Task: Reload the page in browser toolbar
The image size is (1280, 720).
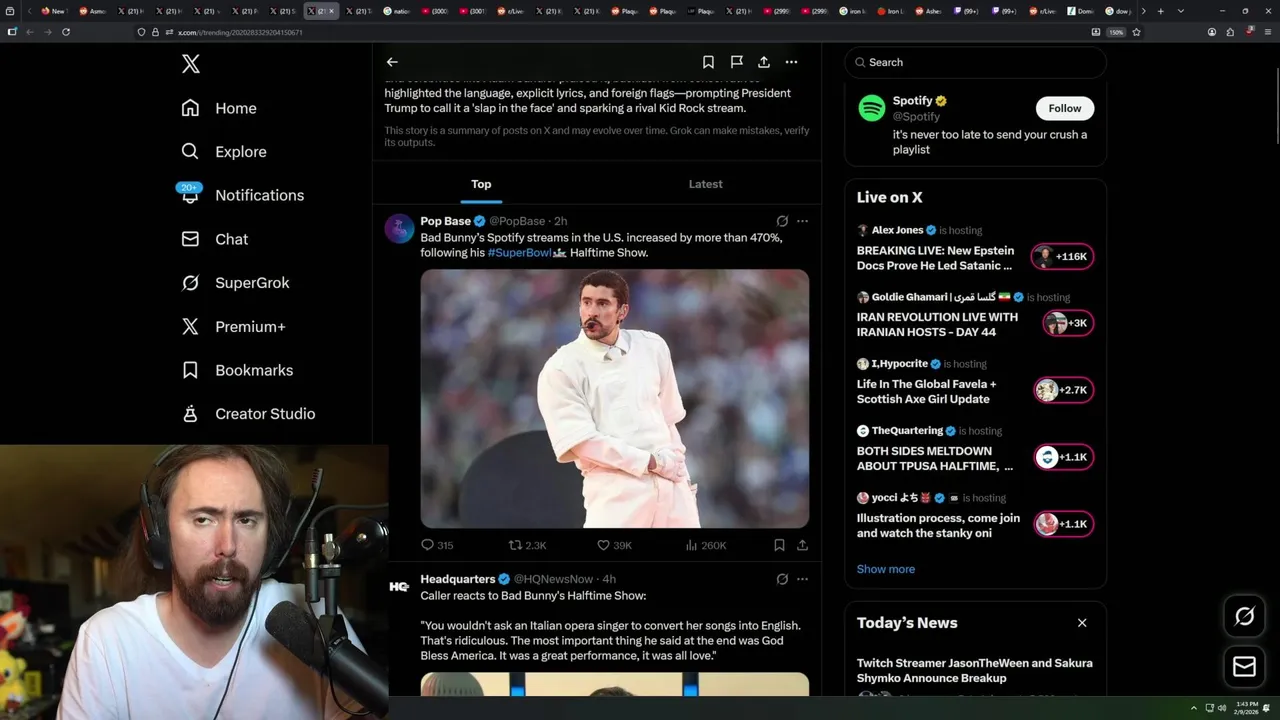Action: pyautogui.click(x=66, y=32)
